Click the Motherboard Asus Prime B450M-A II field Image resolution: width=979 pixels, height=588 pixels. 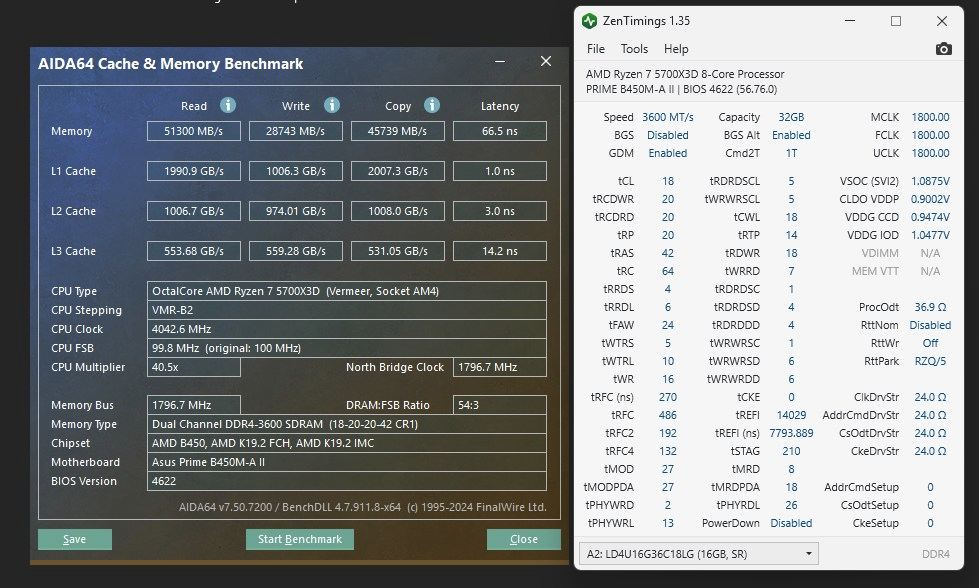coord(347,462)
